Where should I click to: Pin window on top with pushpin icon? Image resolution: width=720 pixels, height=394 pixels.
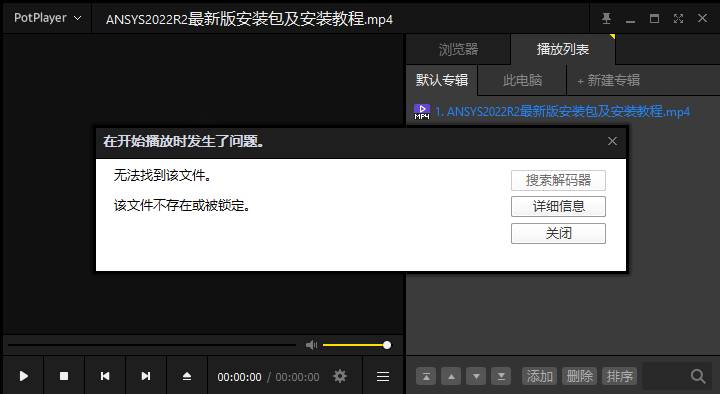pyautogui.click(x=606, y=18)
